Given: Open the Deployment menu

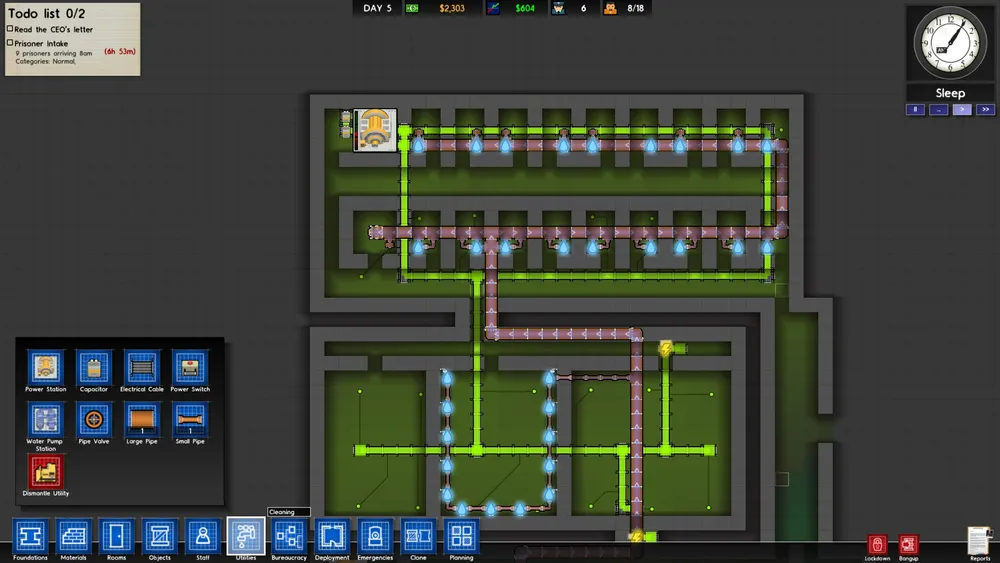Looking at the screenshot, I should 332,536.
